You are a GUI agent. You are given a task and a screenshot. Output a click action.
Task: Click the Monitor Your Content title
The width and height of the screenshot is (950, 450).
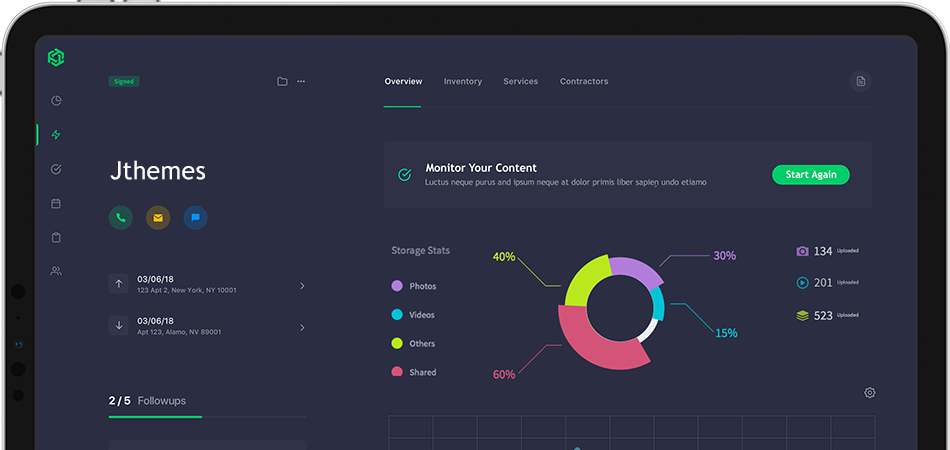(481, 168)
